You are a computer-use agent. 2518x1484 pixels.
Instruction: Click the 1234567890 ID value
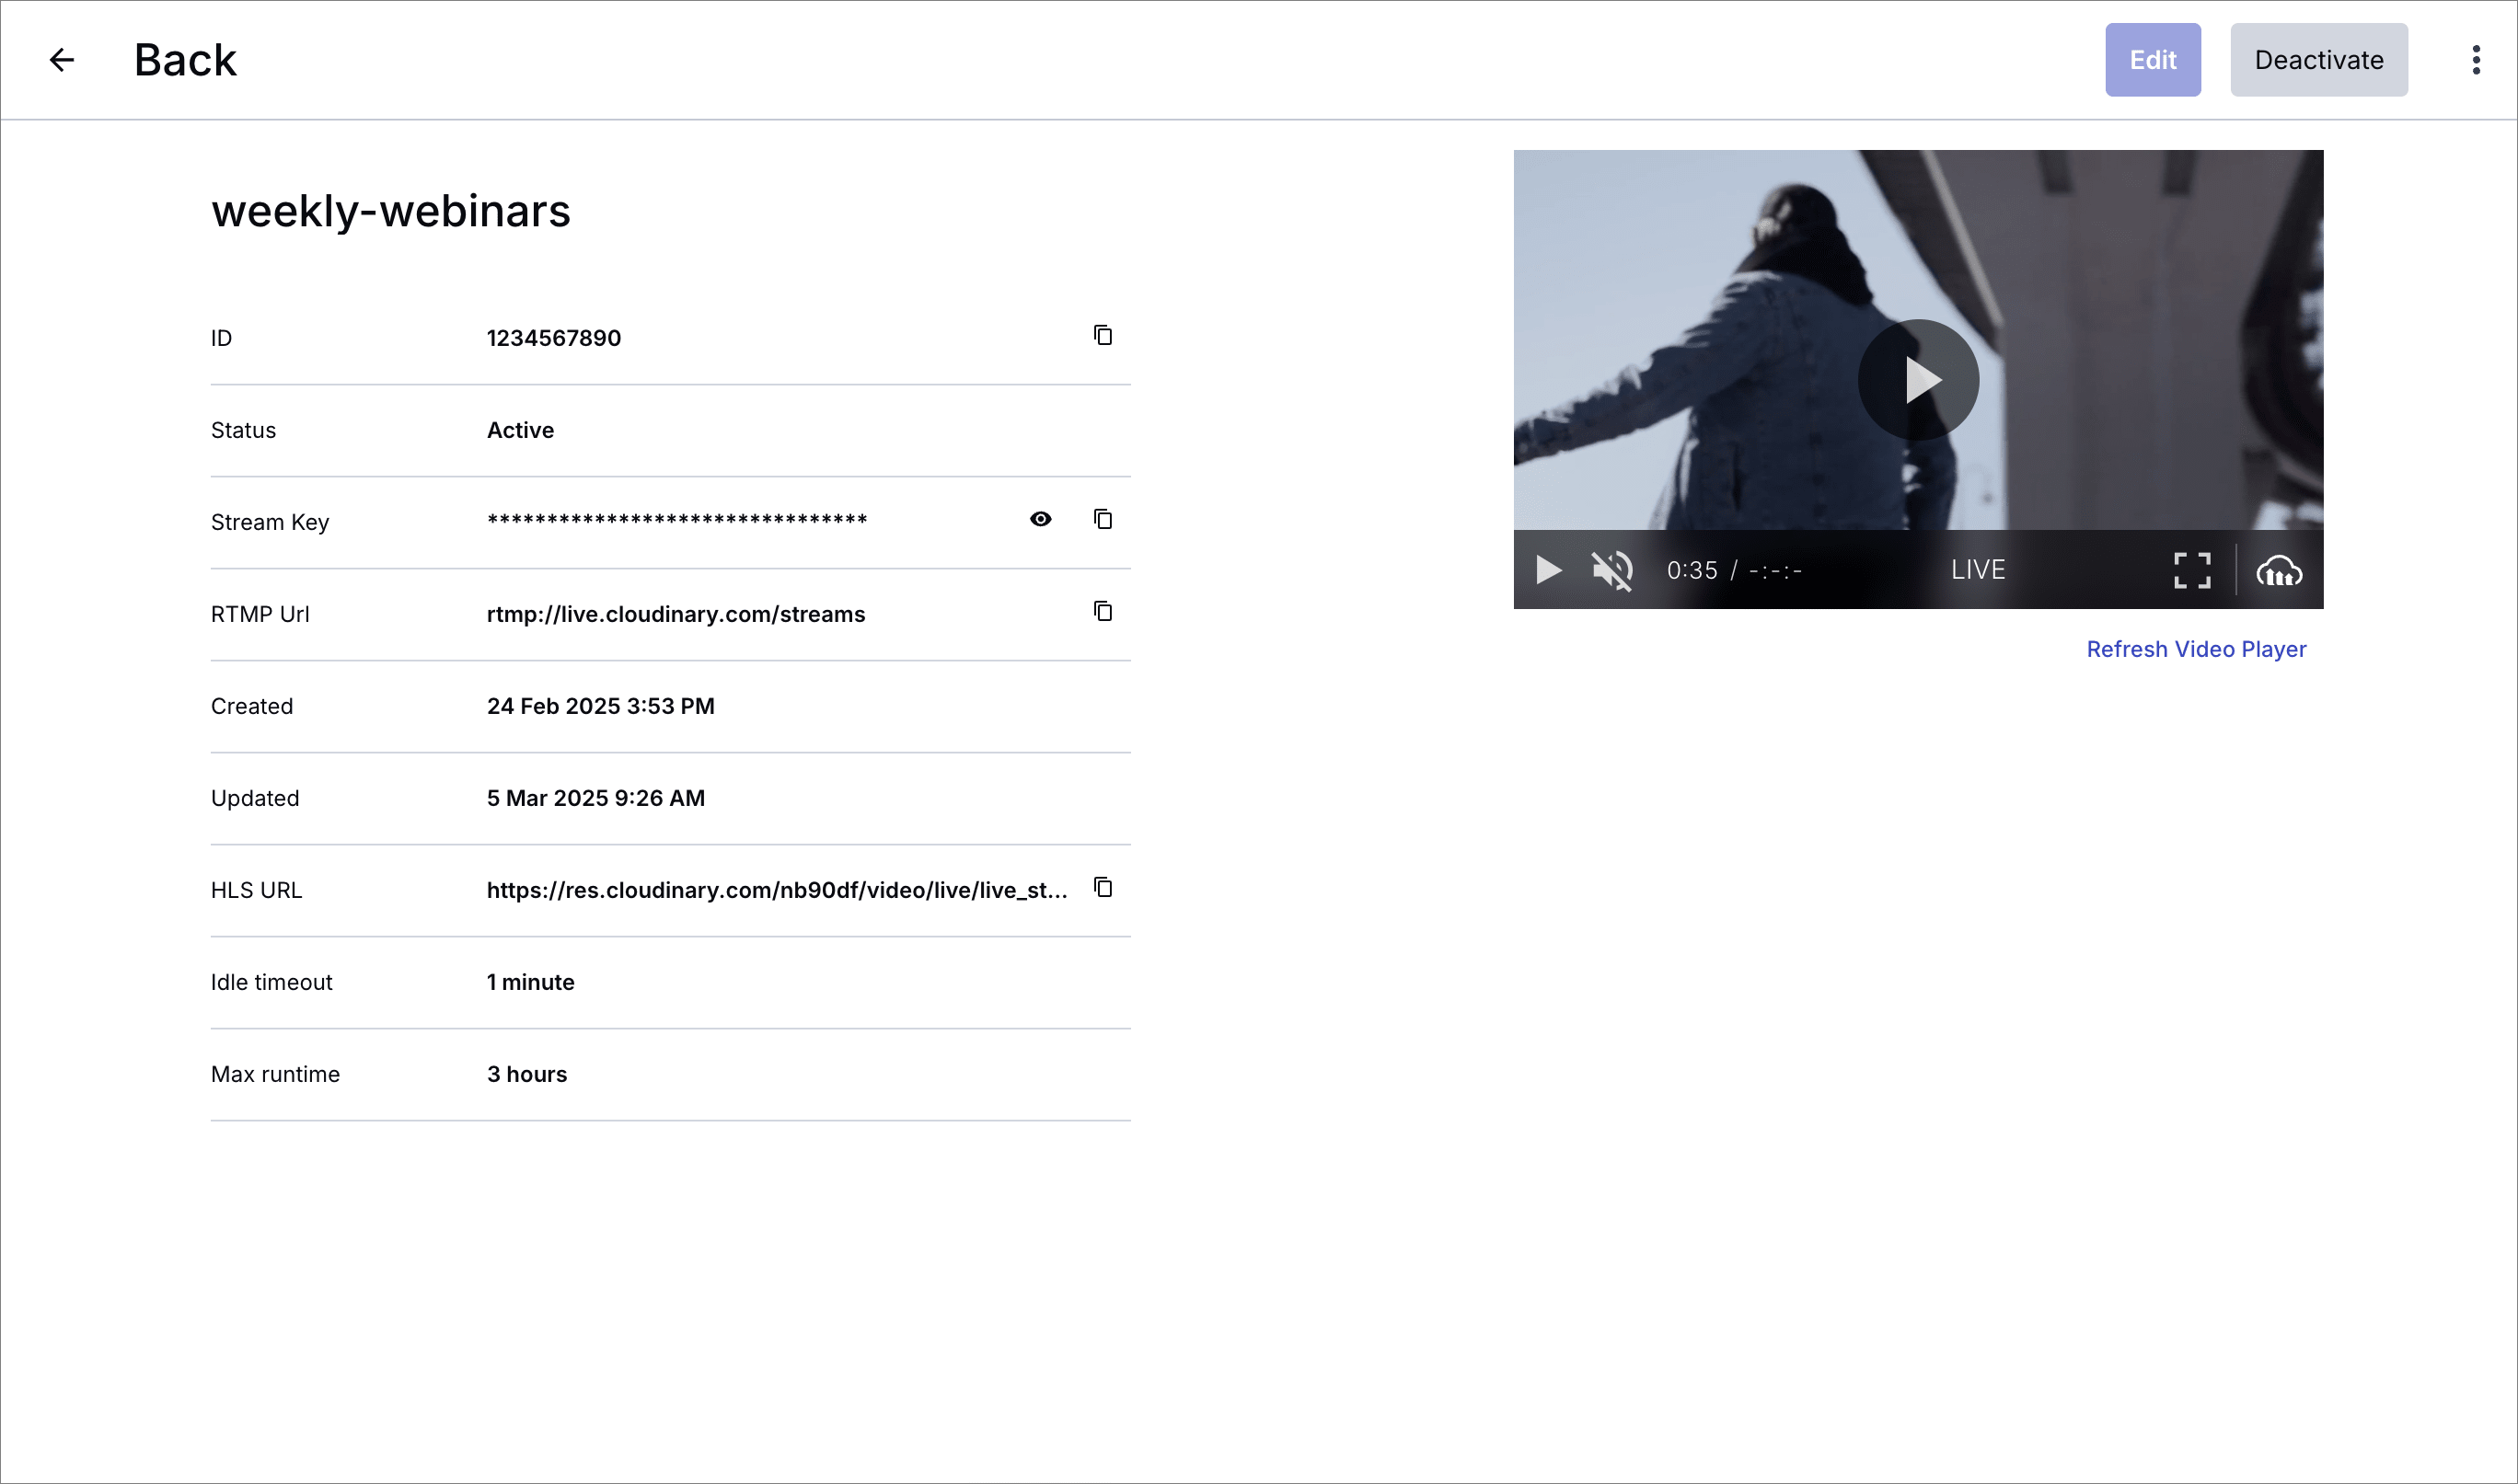[x=554, y=338]
